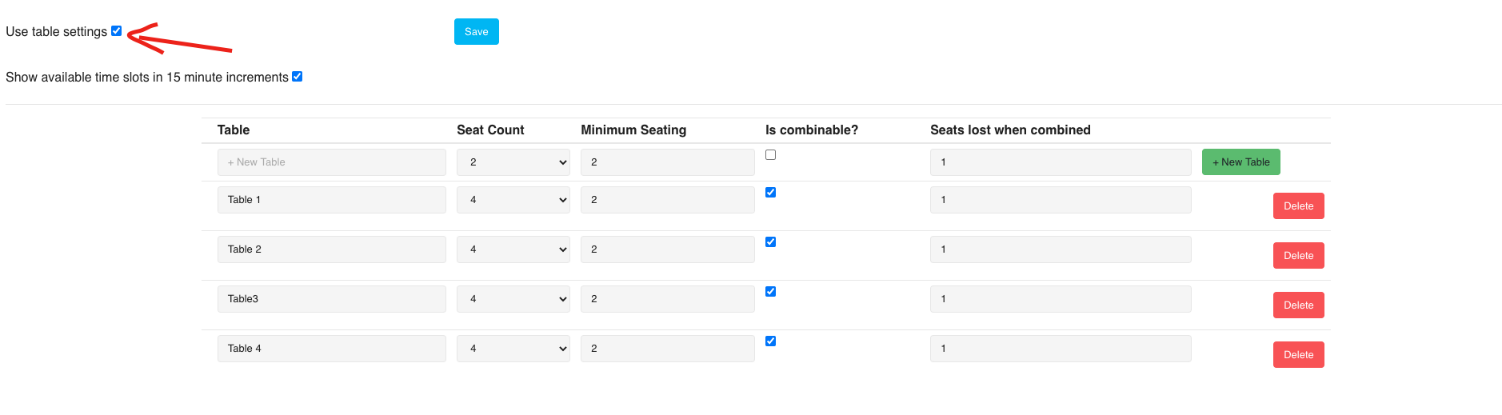Image resolution: width=1502 pixels, height=415 pixels.
Task: Expand Seat Count dropdown for Table 2
Action: click(513, 249)
